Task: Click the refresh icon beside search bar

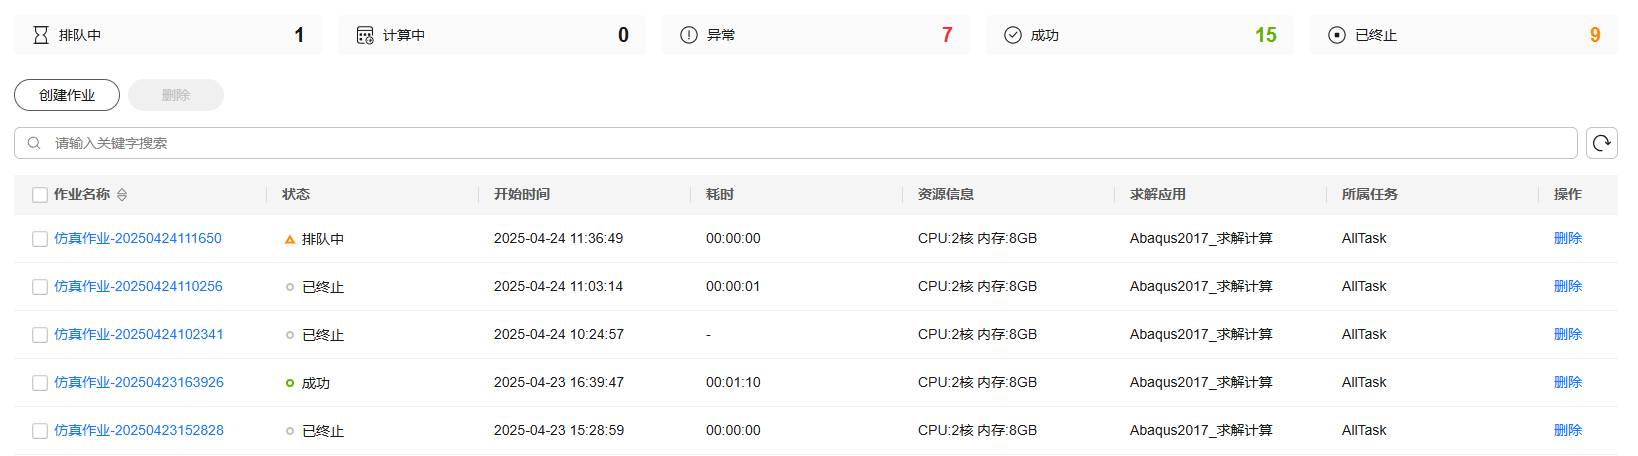Action: click(x=1602, y=143)
